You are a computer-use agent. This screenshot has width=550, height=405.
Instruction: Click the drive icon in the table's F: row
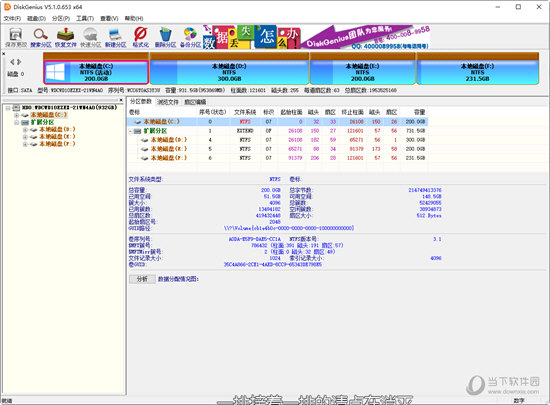point(145,158)
